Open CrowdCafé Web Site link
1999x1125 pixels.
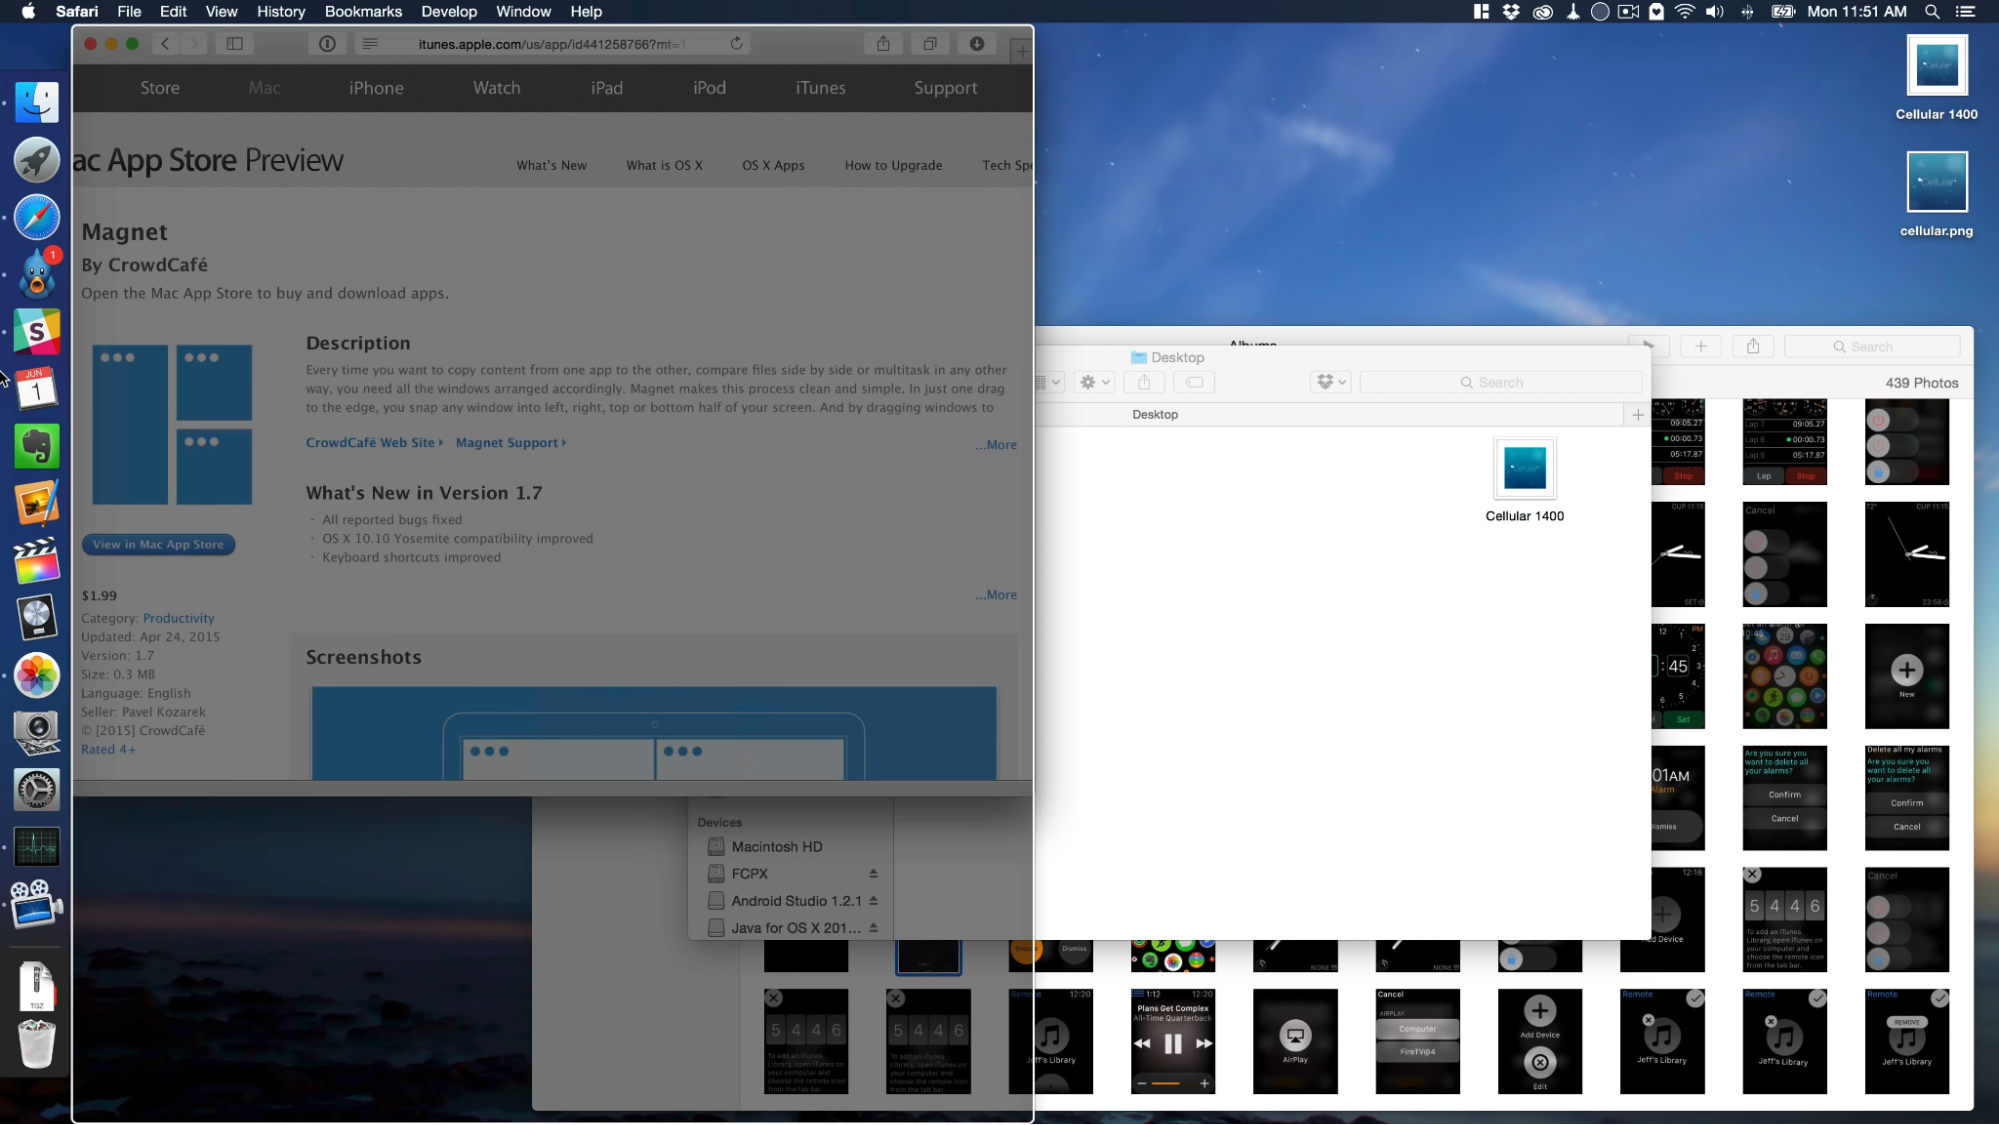click(374, 443)
